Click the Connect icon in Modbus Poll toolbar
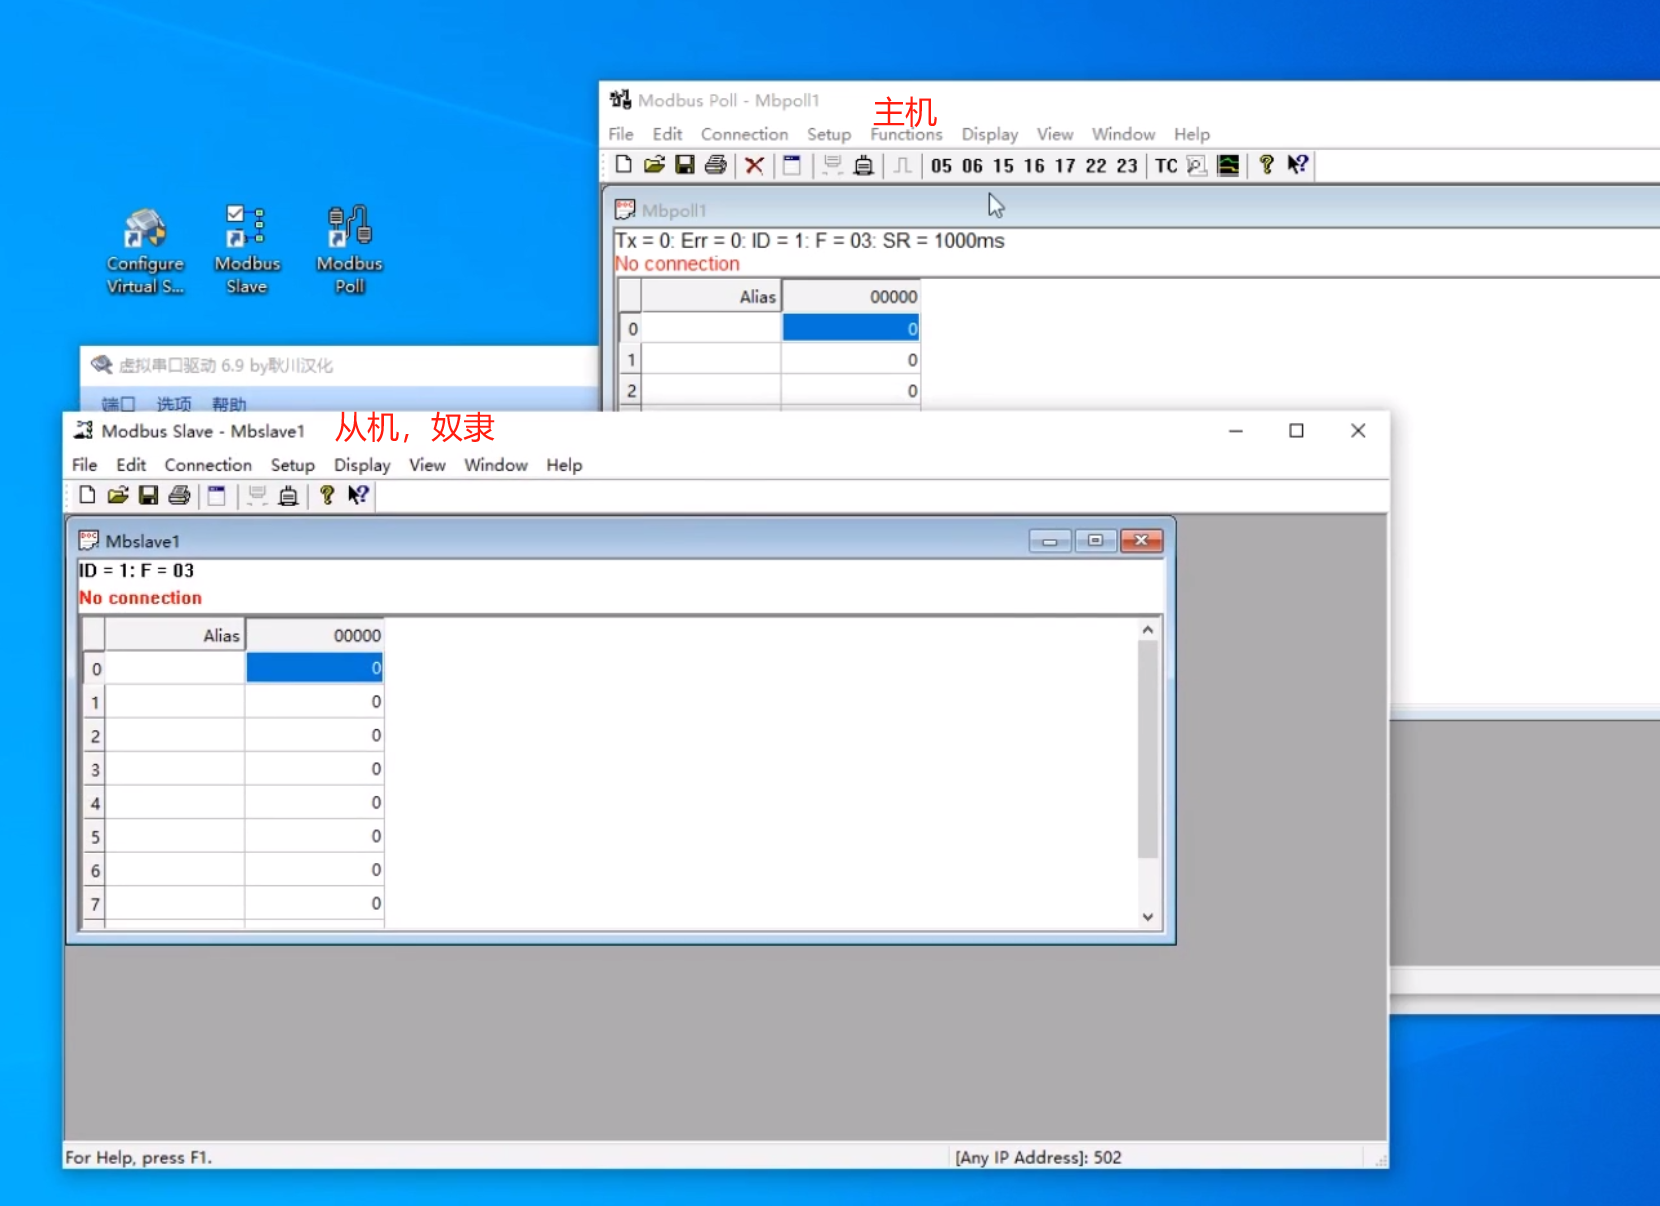The width and height of the screenshot is (1660, 1206). [x=833, y=165]
